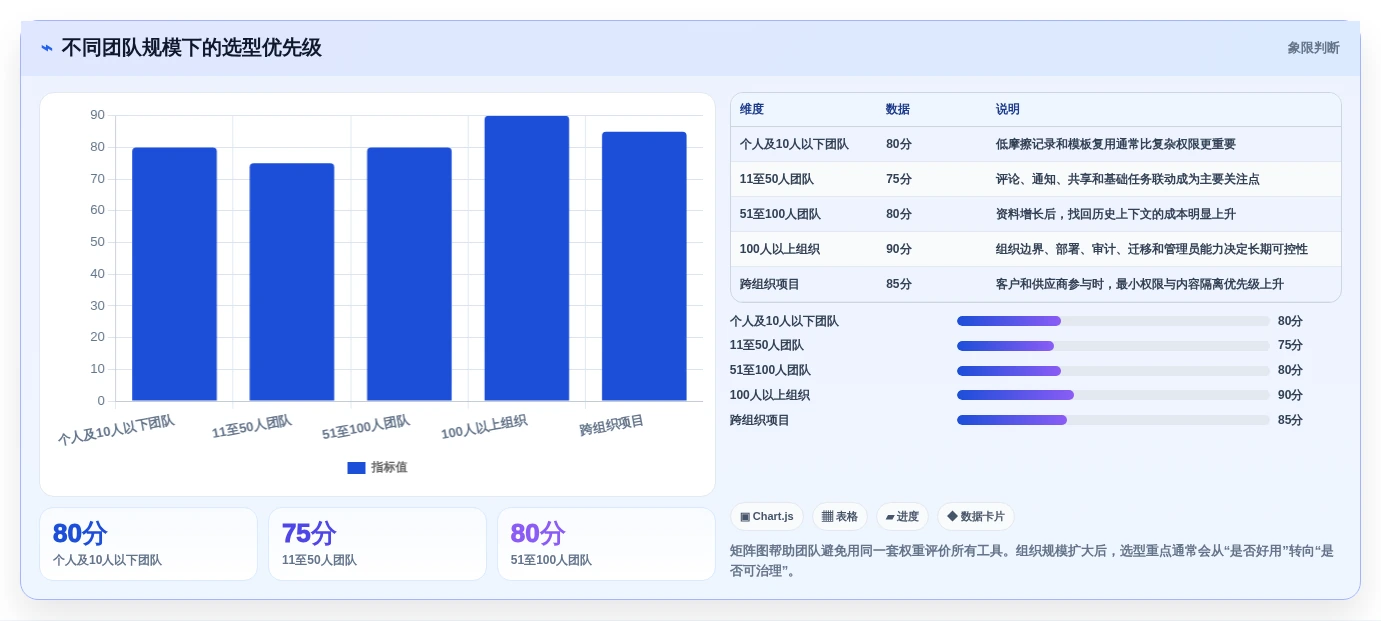Image resolution: width=1381 pixels, height=621 pixels.
Task: Click the bar for 个人及10人以下团队
Action: click(174, 274)
